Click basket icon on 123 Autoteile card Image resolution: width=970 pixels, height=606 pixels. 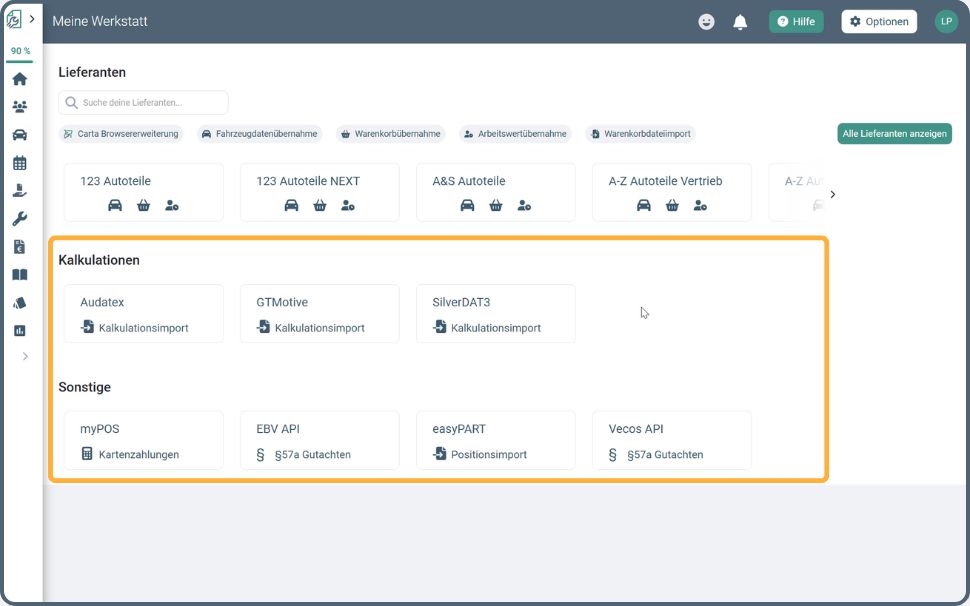coord(144,206)
